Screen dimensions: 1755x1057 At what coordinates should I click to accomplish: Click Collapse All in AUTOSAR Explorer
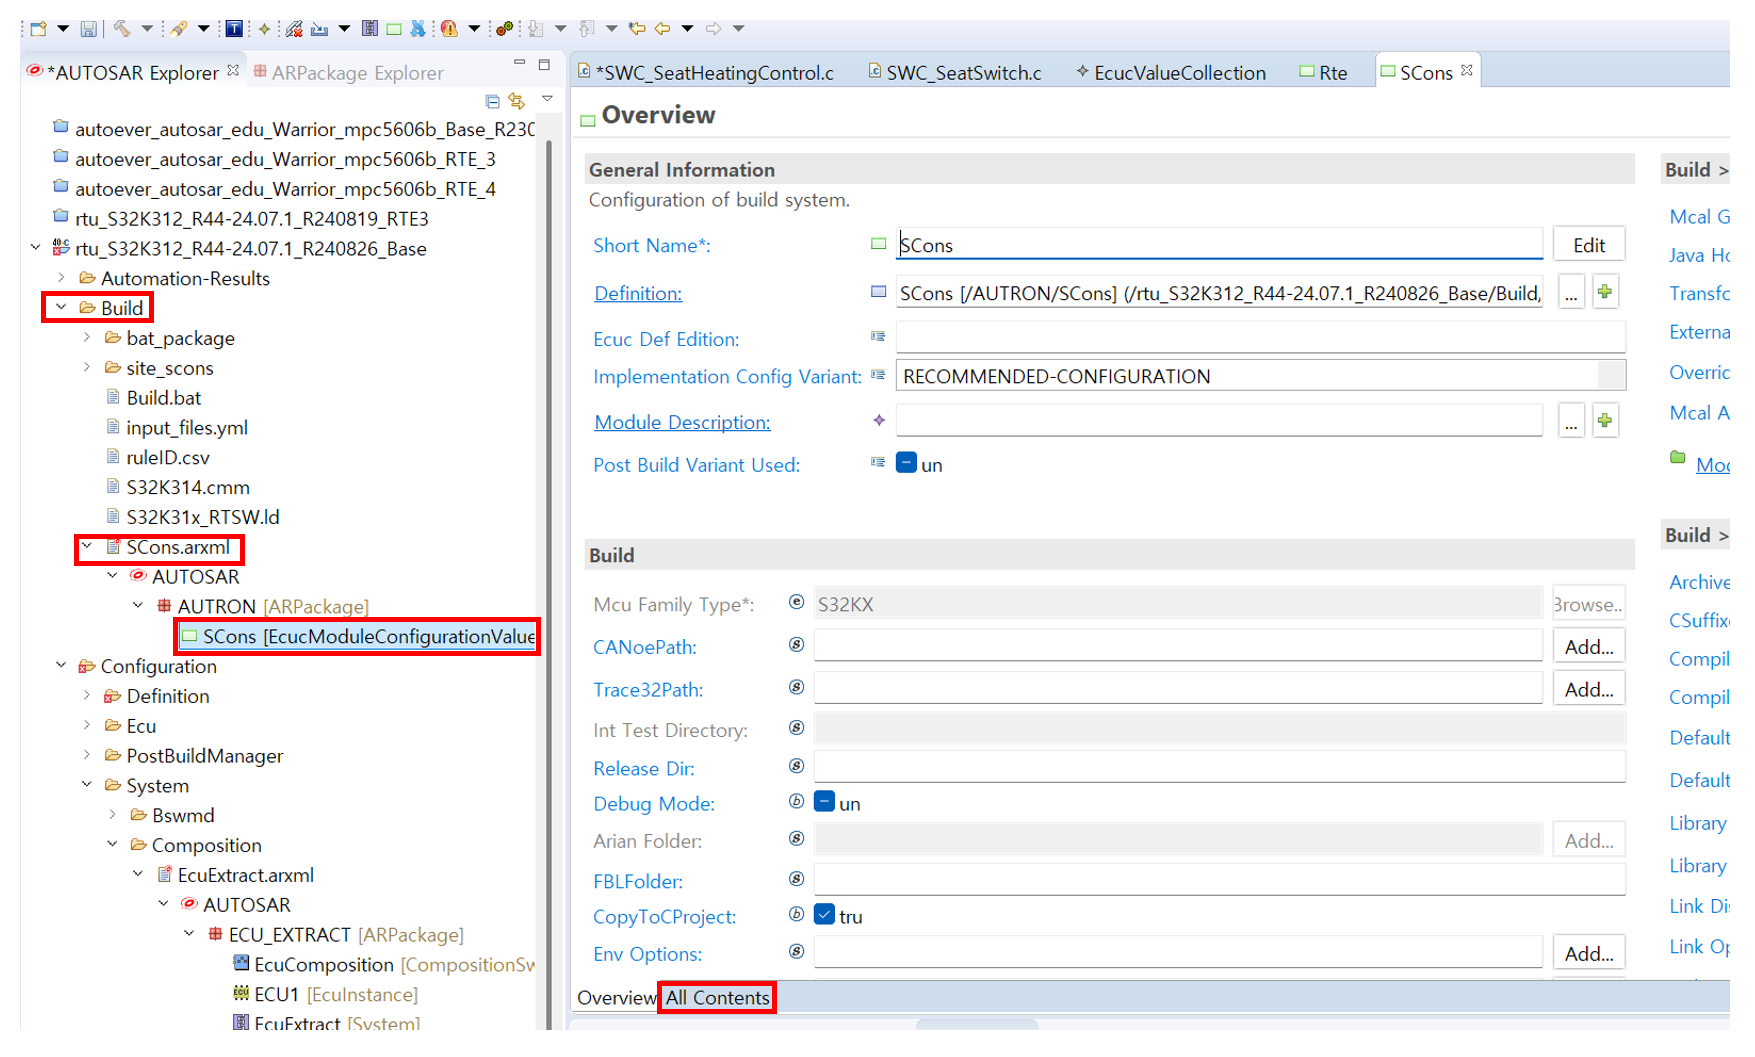492,101
